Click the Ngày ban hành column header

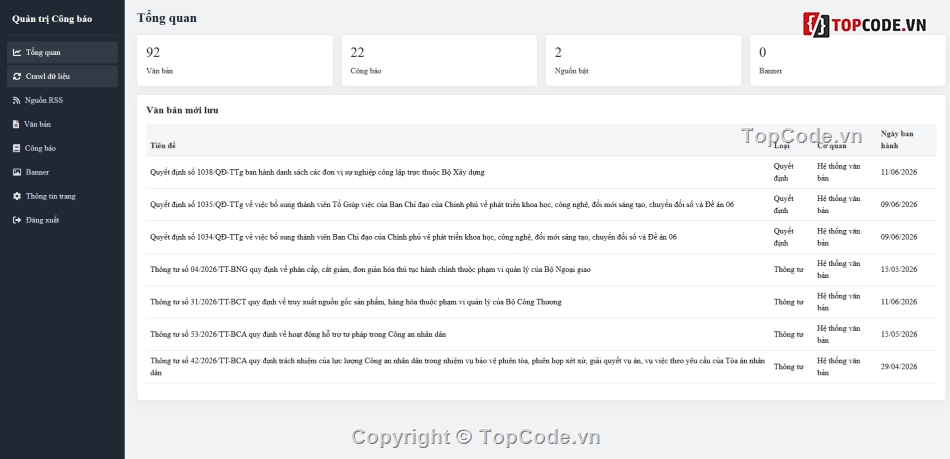897,140
